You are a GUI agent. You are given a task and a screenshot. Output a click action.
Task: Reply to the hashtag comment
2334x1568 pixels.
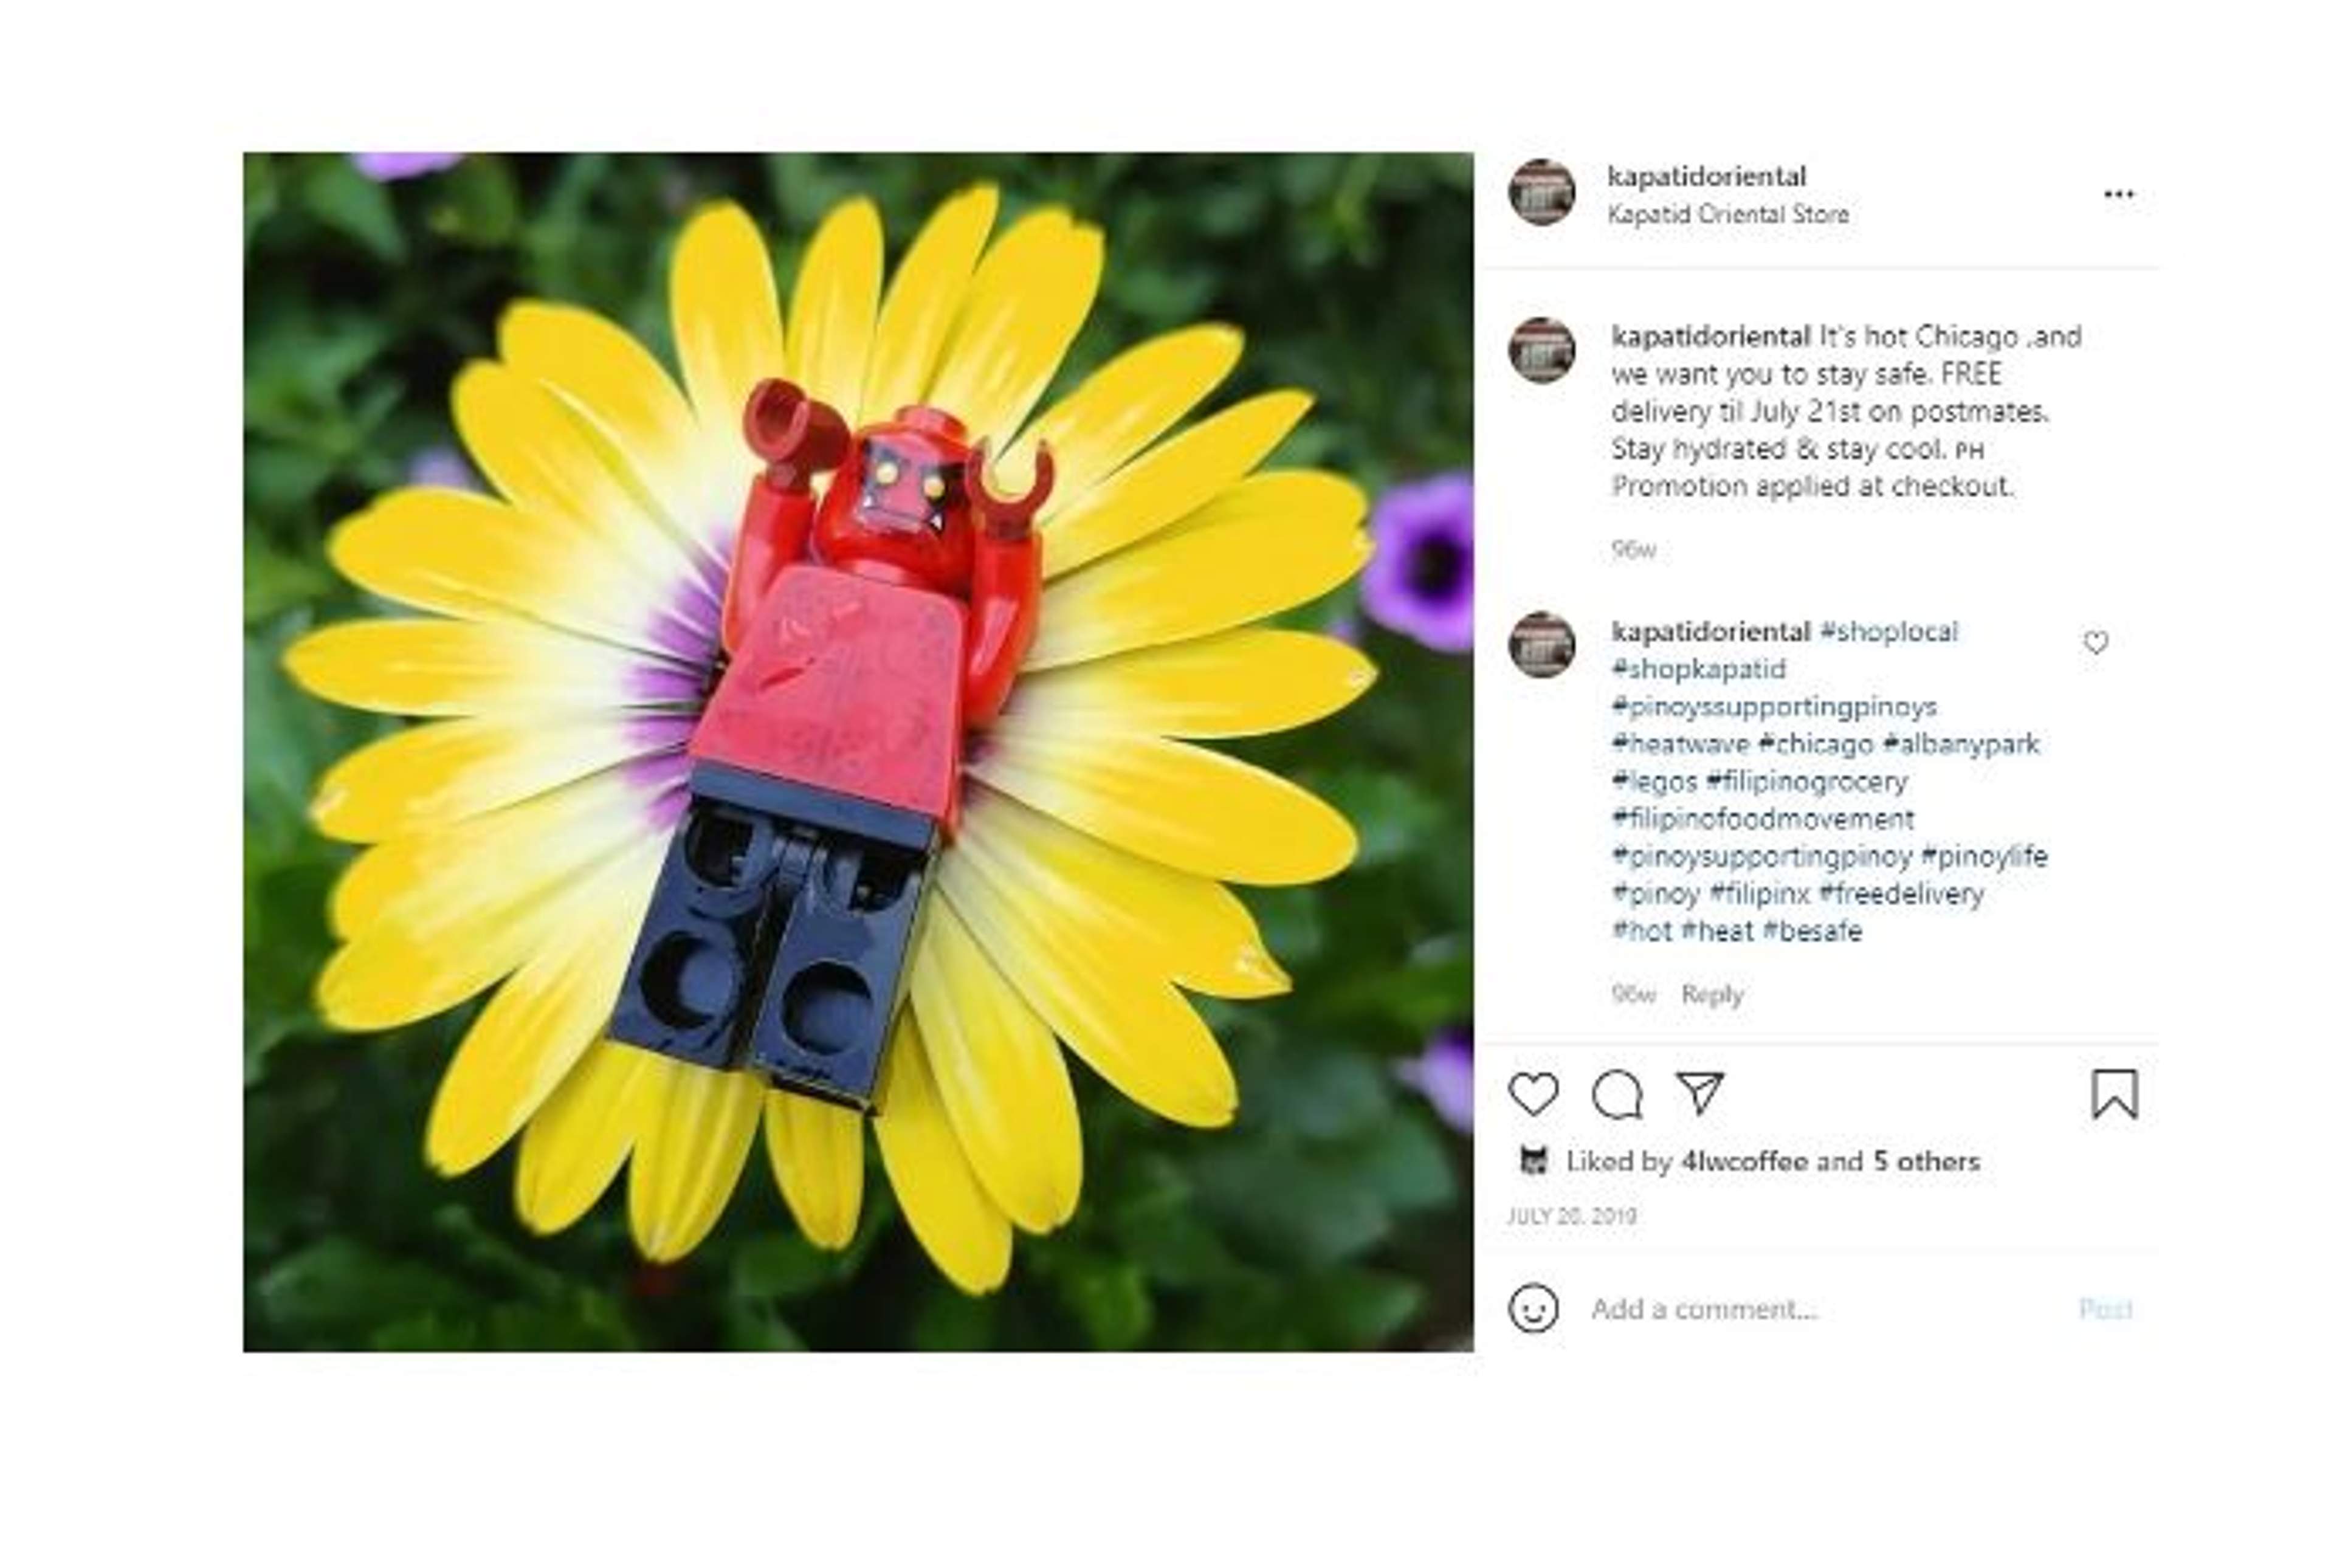pos(1712,994)
